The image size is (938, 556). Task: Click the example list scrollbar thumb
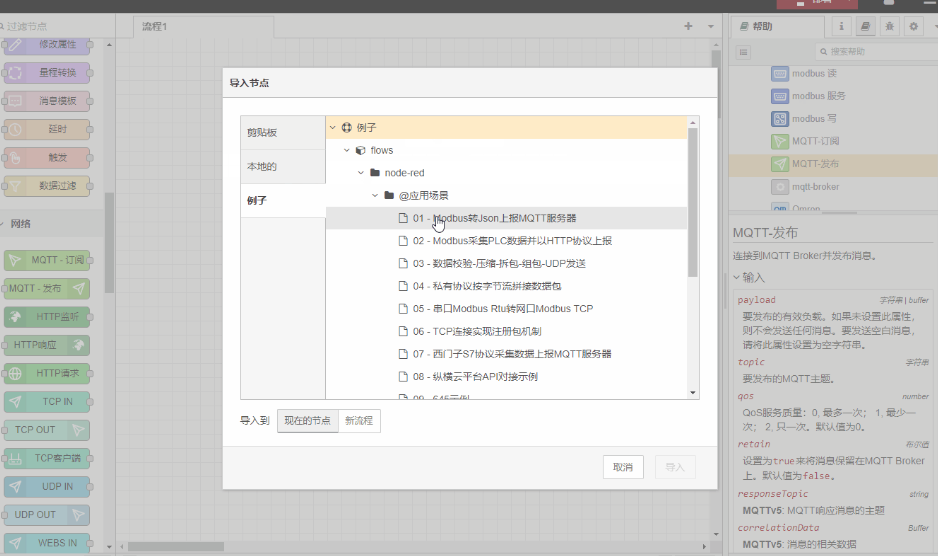coord(693,202)
